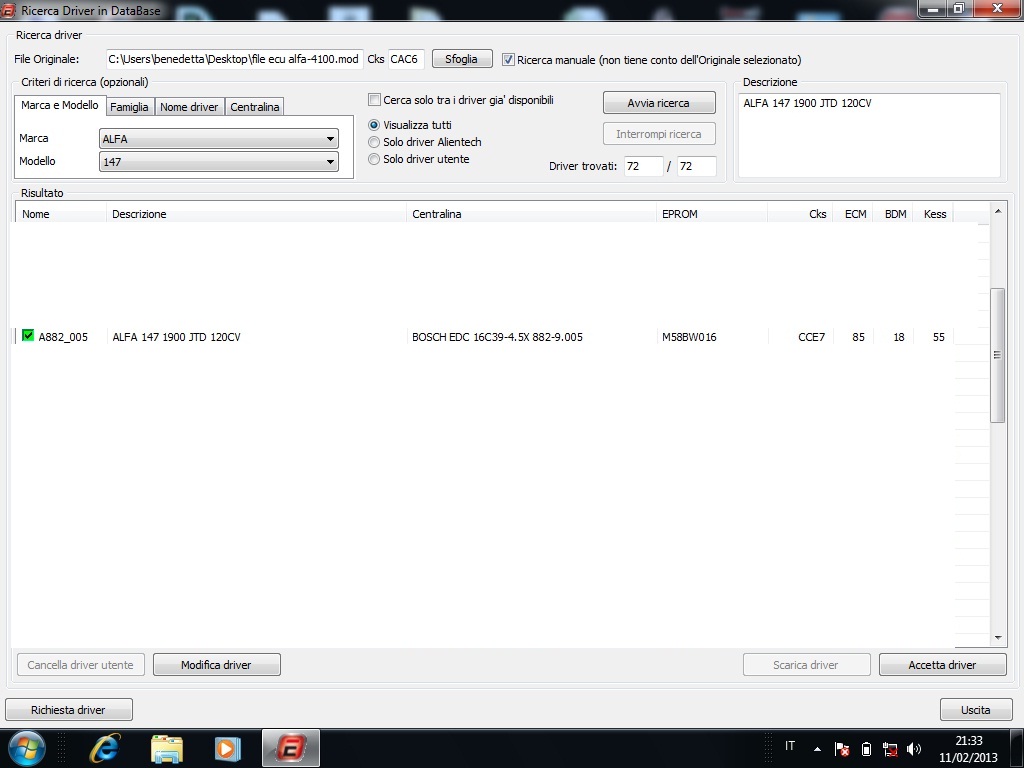Click the Sfoglia browse button
The height and width of the screenshot is (768, 1024).
(462, 59)
